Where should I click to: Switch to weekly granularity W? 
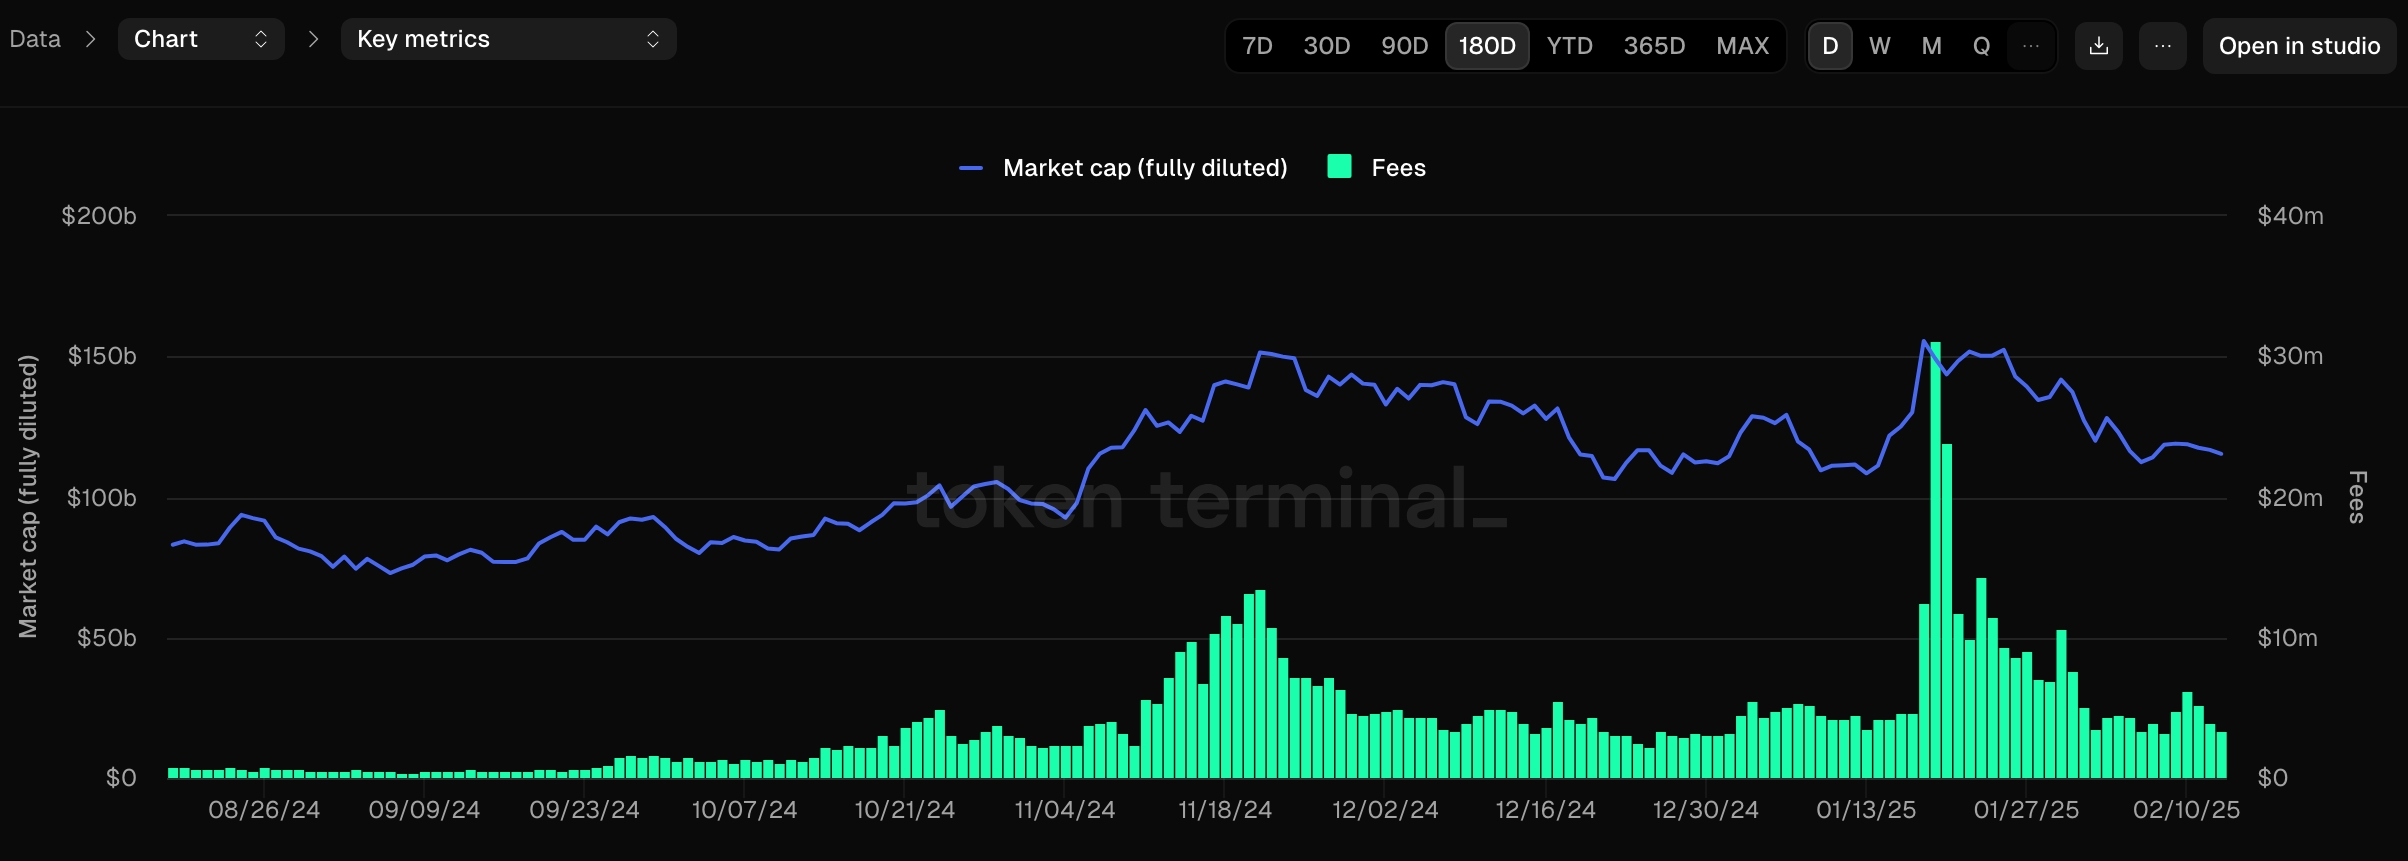1880,46
